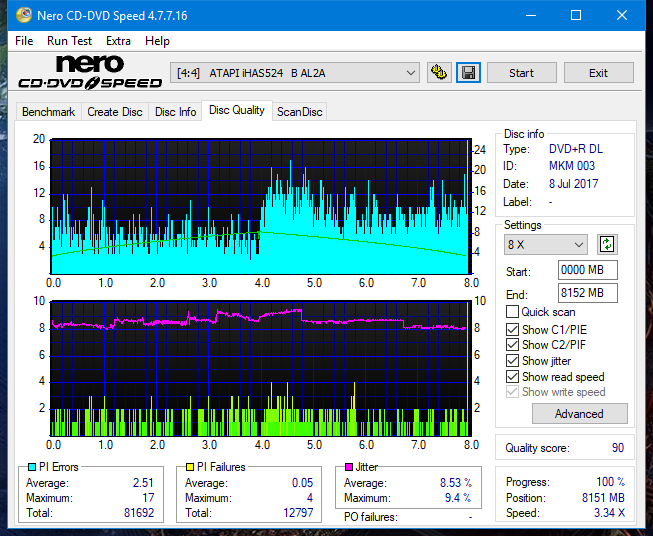This screenshot has height=536, width=653.
Task: Toggle the Show C1/PIE checkbox
Action: pos(512,329)
